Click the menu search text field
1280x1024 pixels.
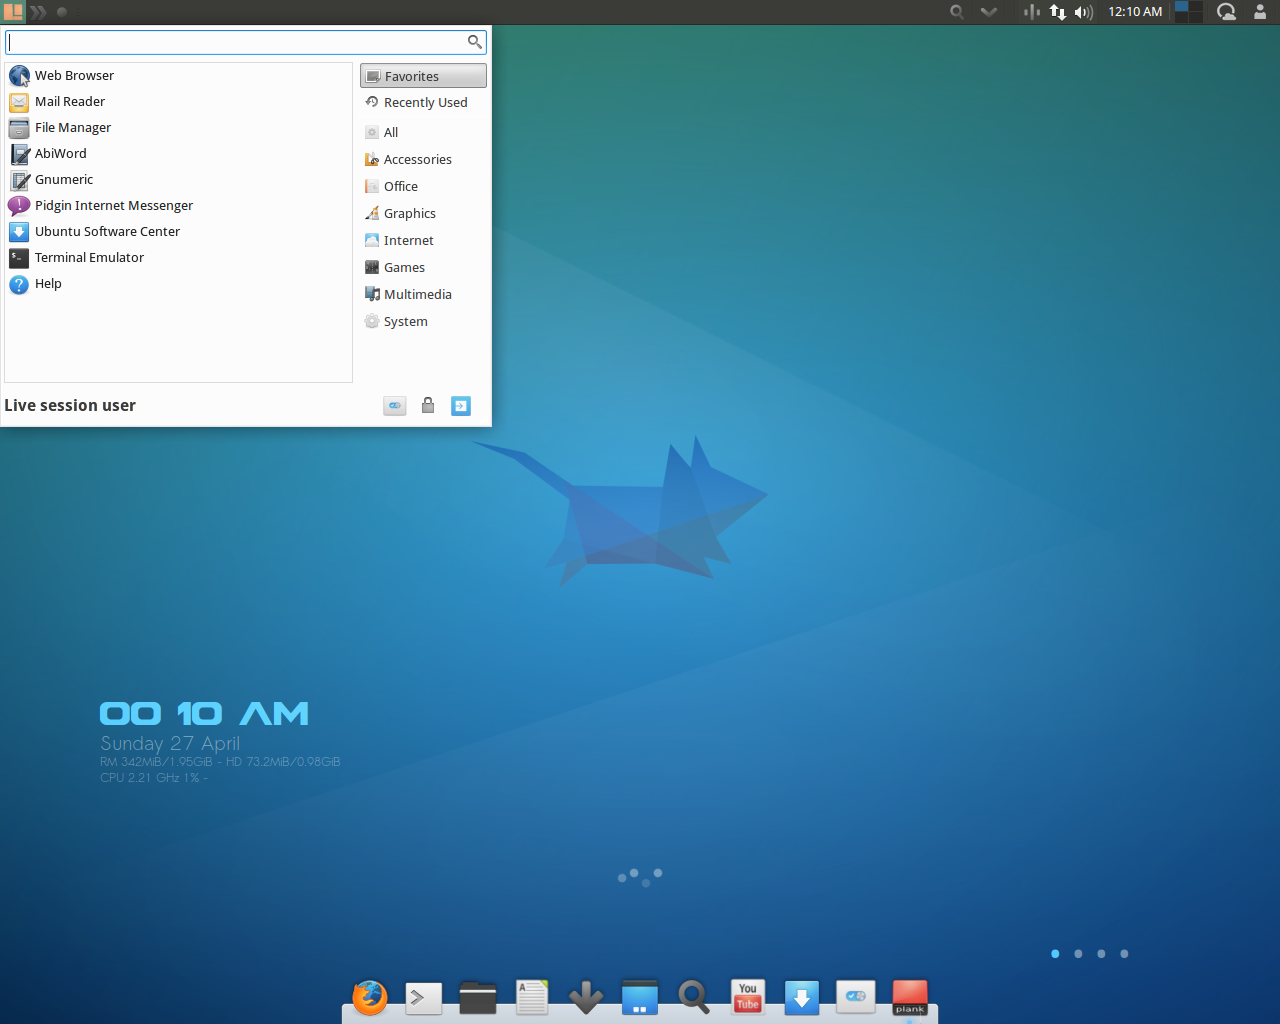[246, 42]
